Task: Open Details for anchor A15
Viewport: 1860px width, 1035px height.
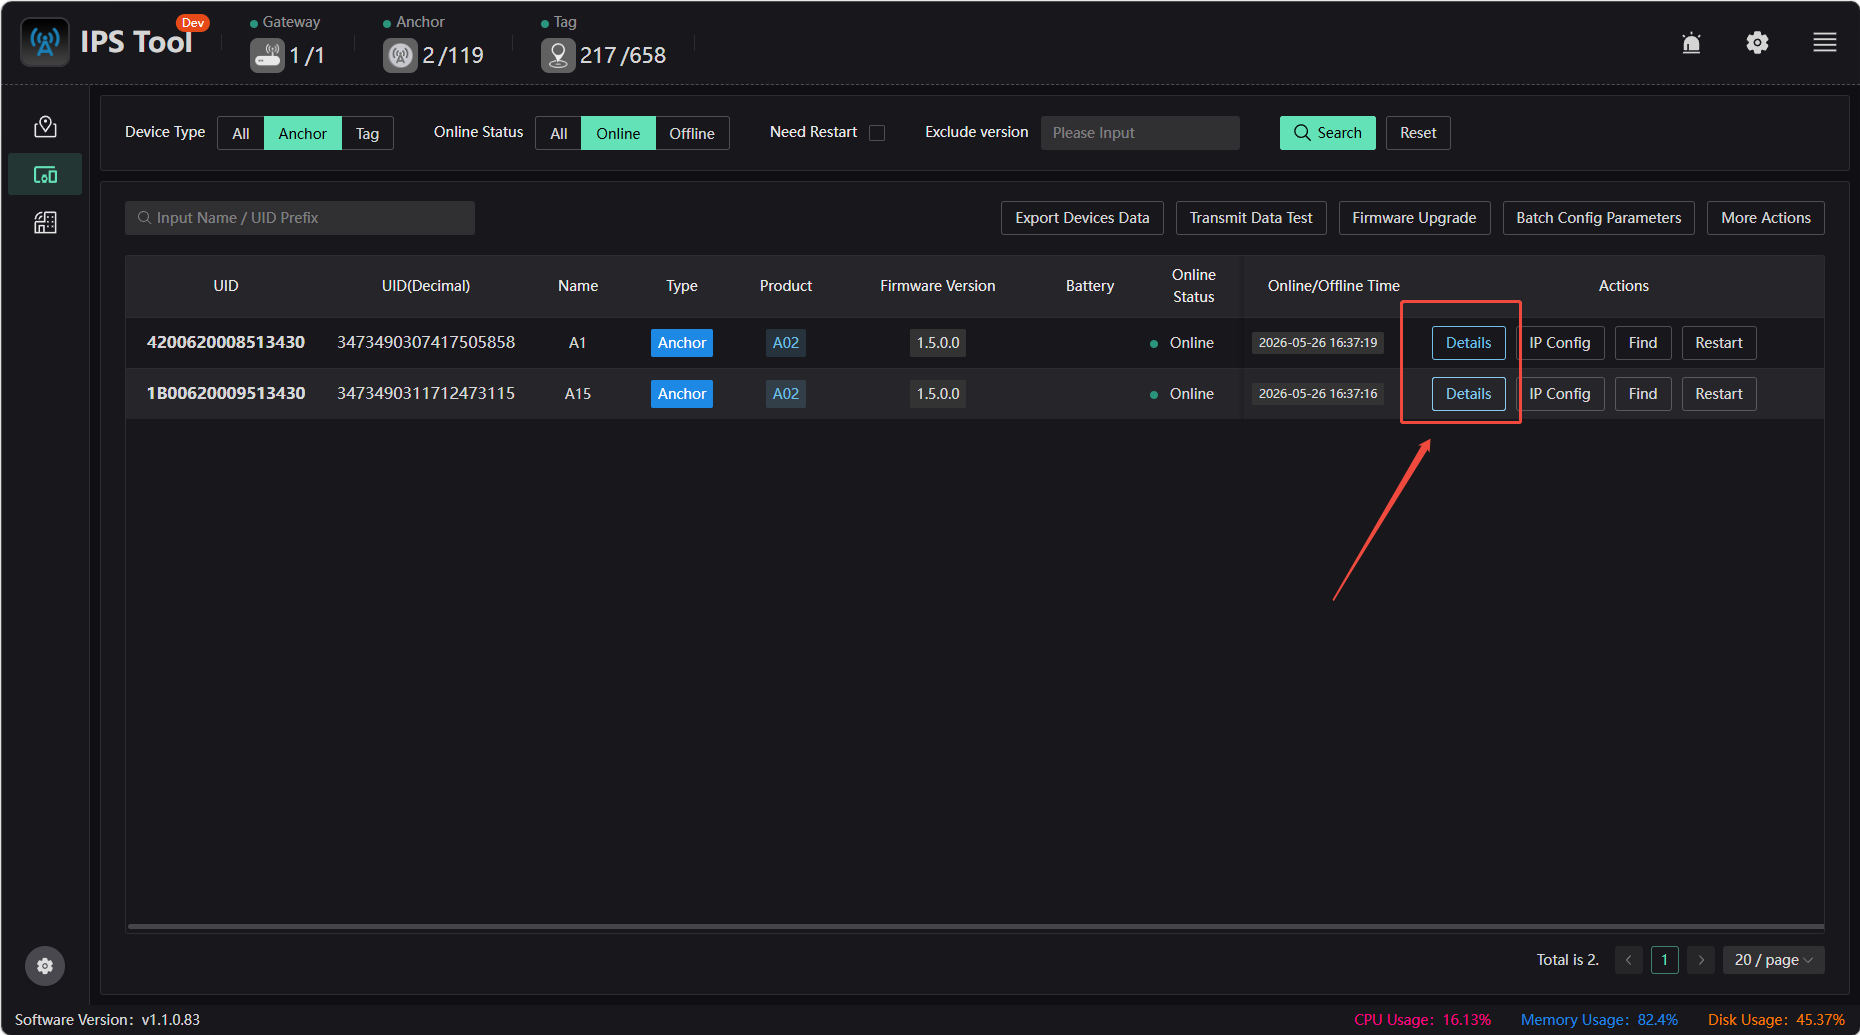Action: click(x=1468, y=394)
